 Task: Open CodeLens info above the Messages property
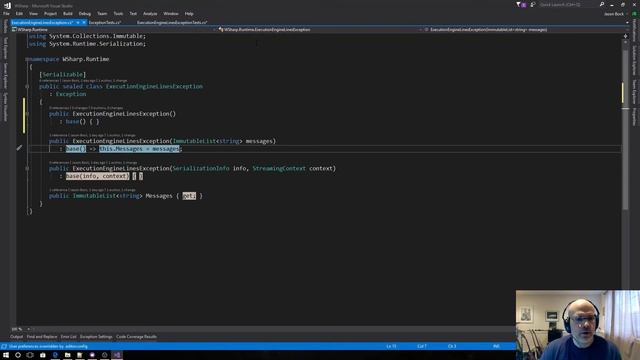[x=93, y=190]
